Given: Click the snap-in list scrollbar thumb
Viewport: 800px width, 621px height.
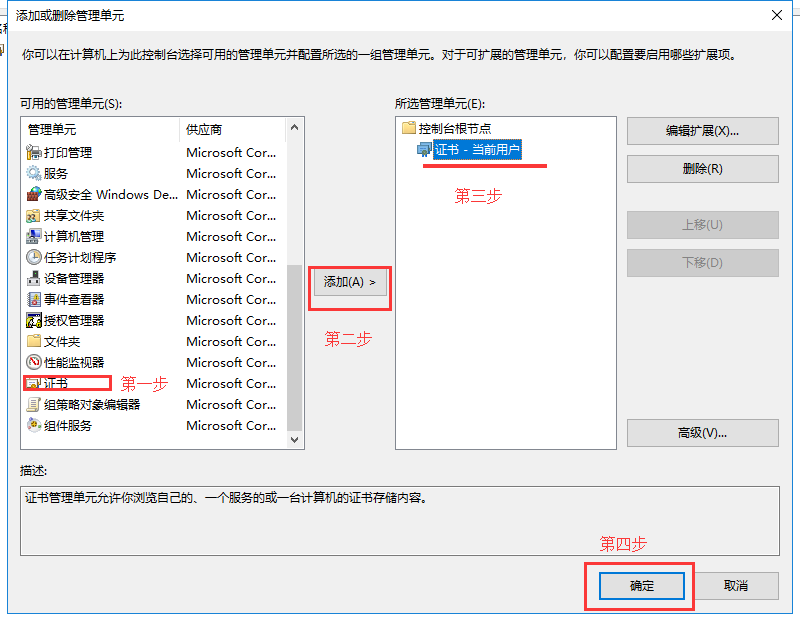Looking at the screenshot, I should click(294, 348).
